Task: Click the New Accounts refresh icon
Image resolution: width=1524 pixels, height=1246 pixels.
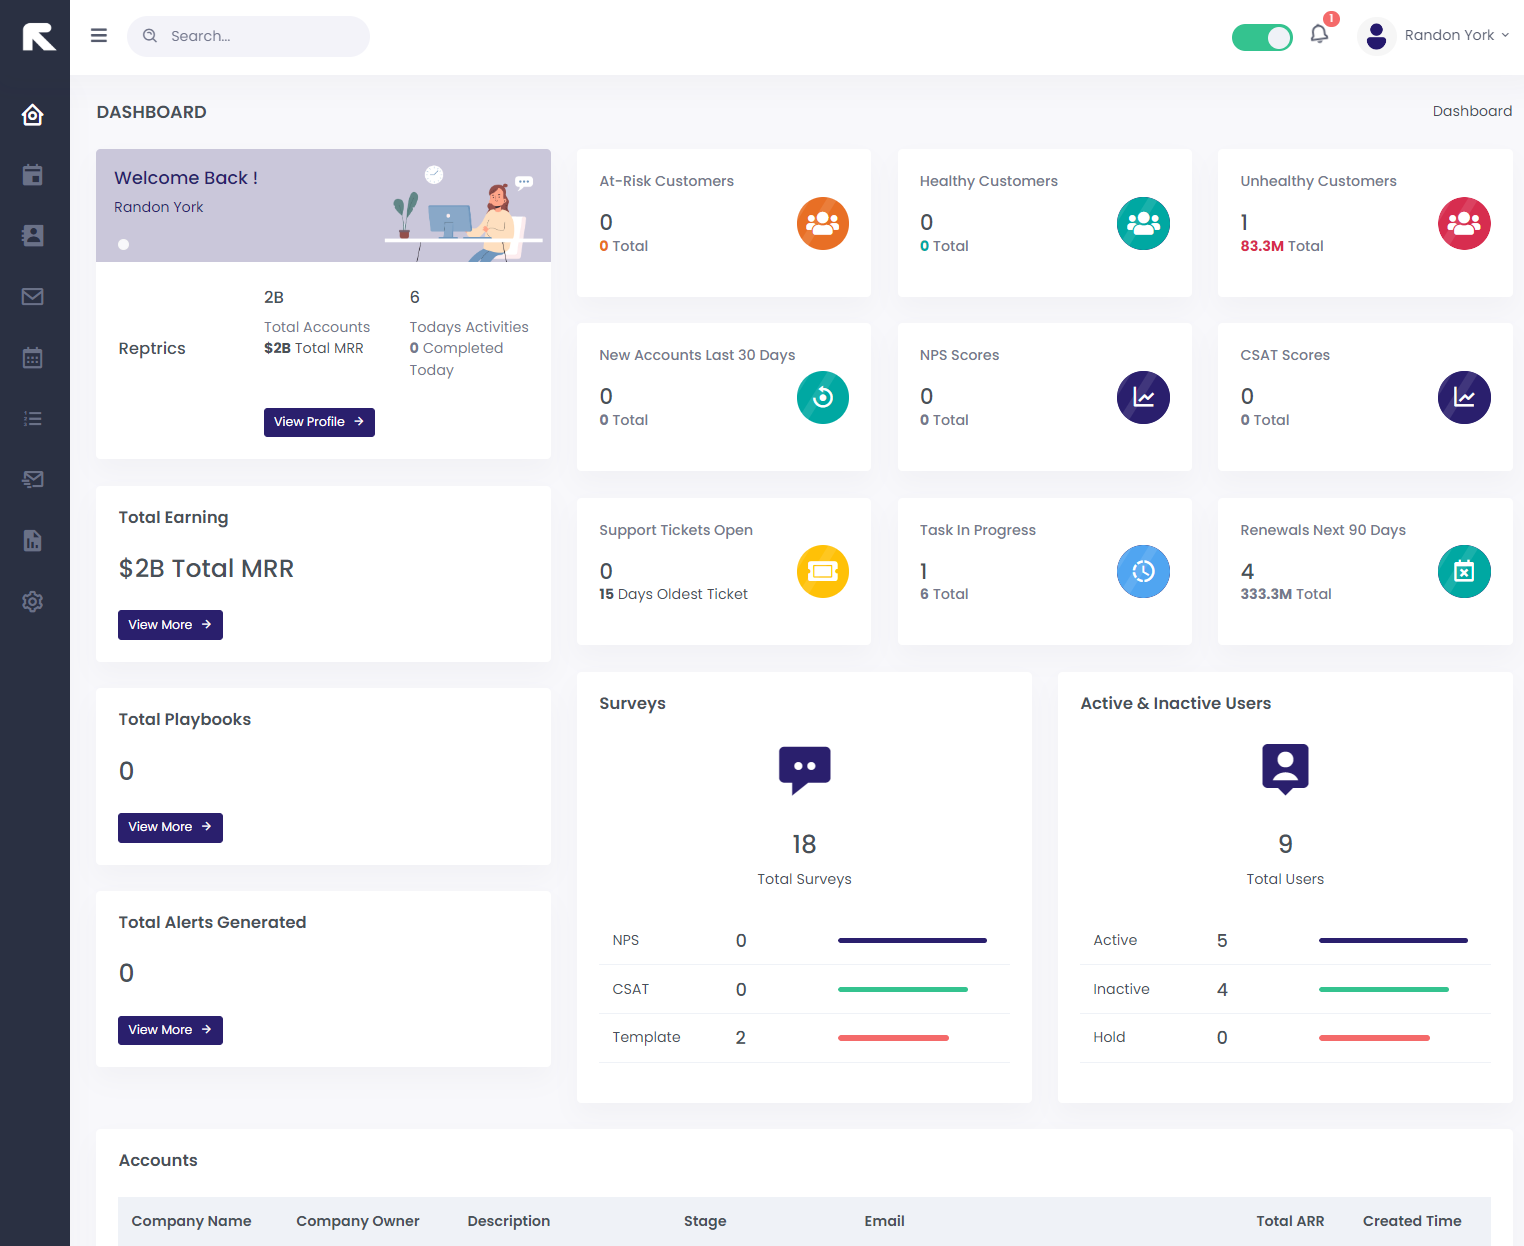Action: [x=823, y=398]
